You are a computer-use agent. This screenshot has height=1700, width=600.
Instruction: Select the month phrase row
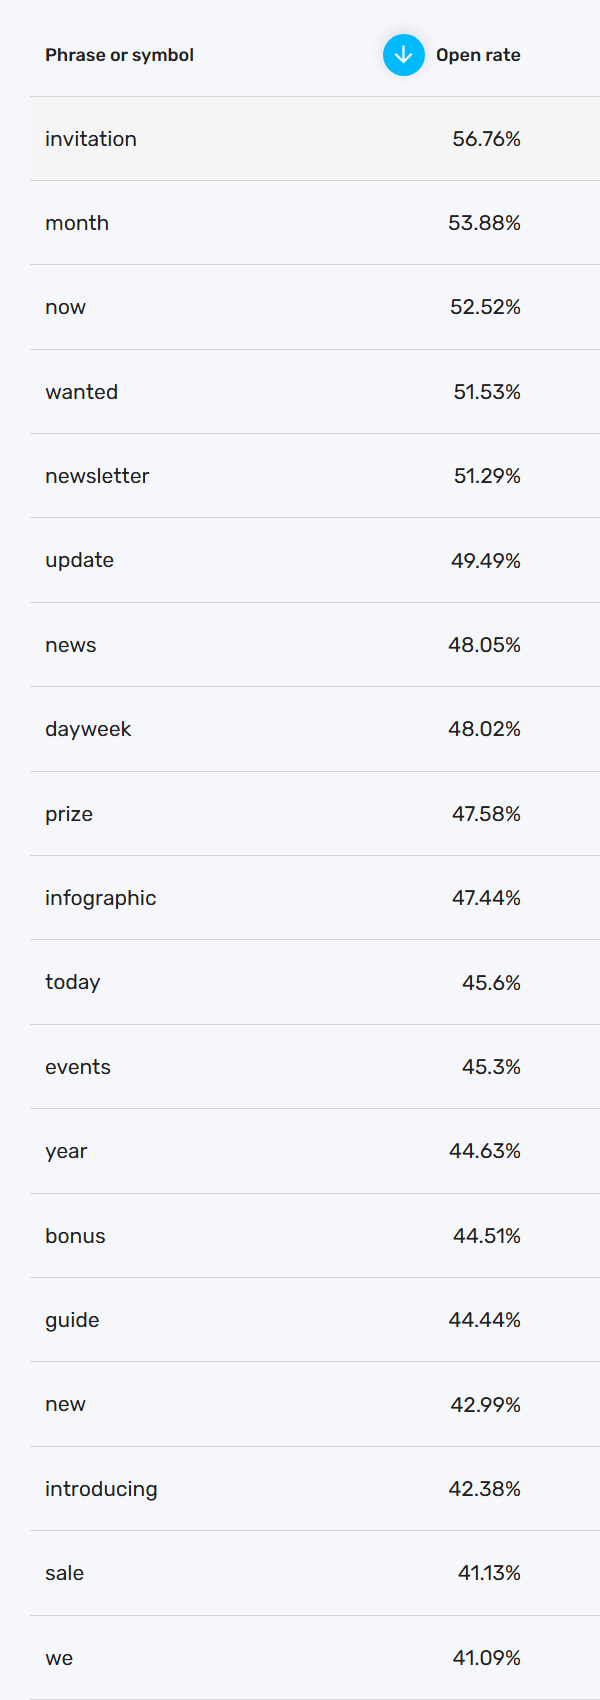[x=315, y=223]
